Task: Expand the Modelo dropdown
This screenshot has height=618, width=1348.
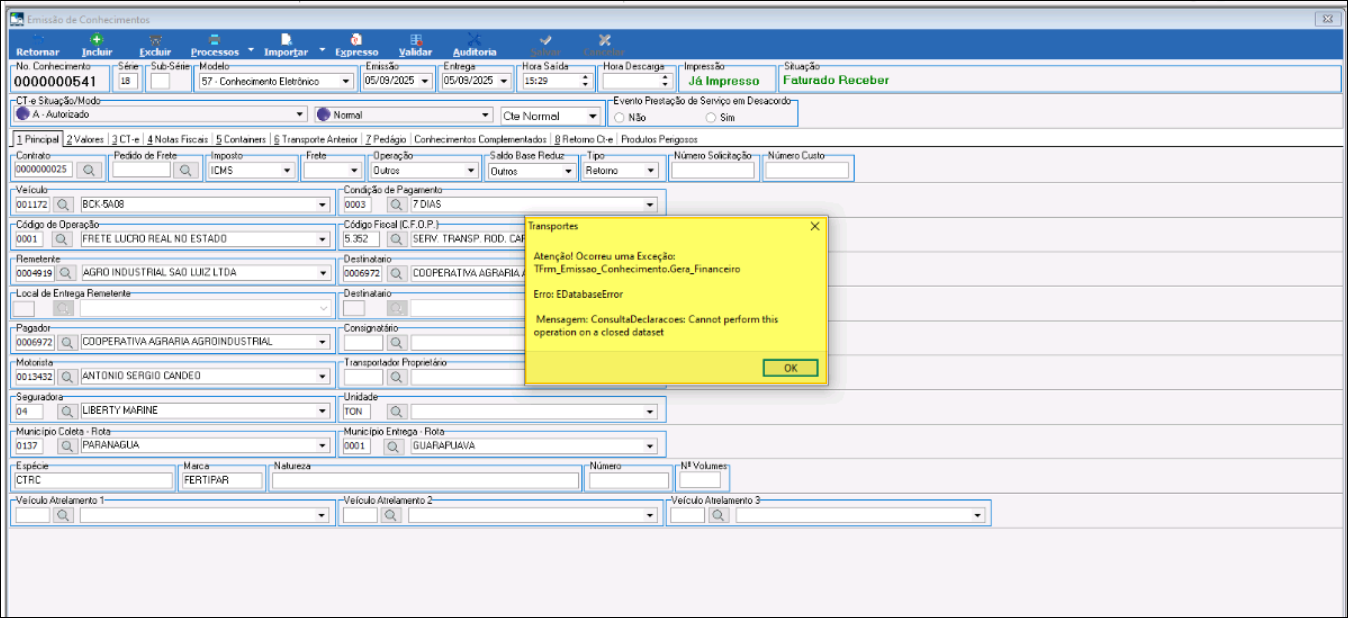Action: (x=346, y=81)
